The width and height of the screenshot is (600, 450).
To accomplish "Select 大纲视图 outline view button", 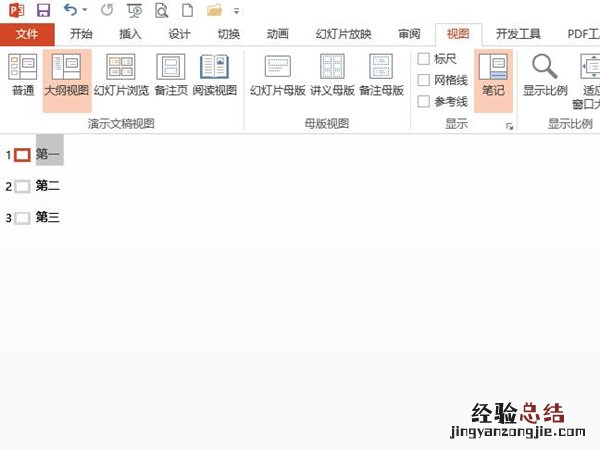I will (66, 76).
